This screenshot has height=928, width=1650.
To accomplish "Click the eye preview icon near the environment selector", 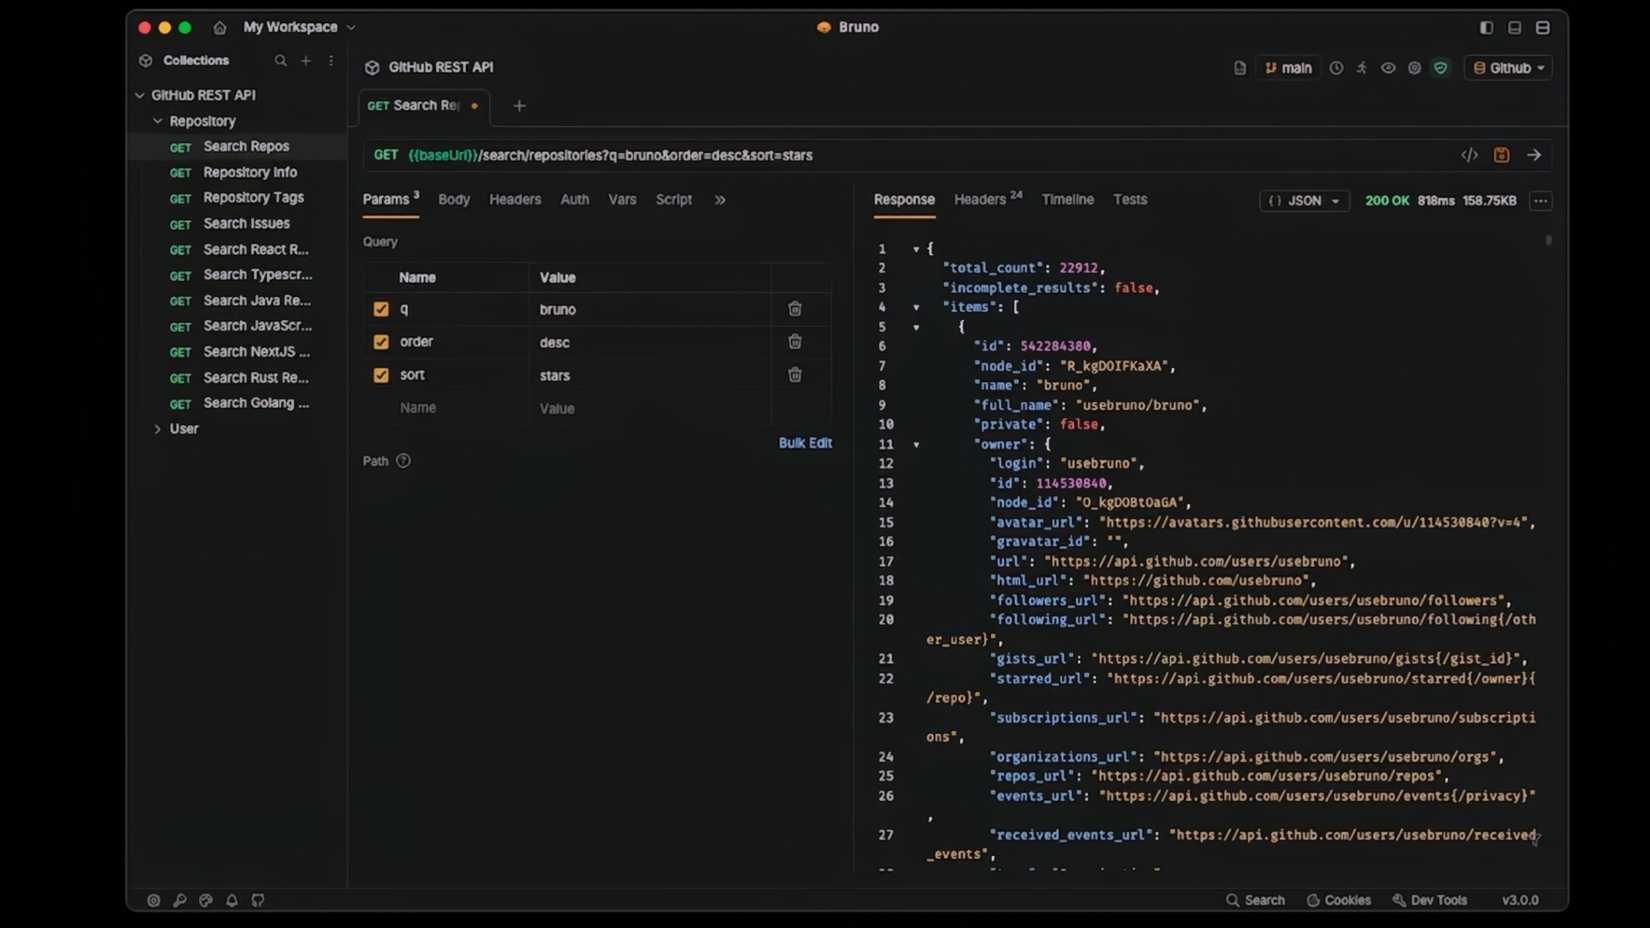I will [x=1389, y=67].
